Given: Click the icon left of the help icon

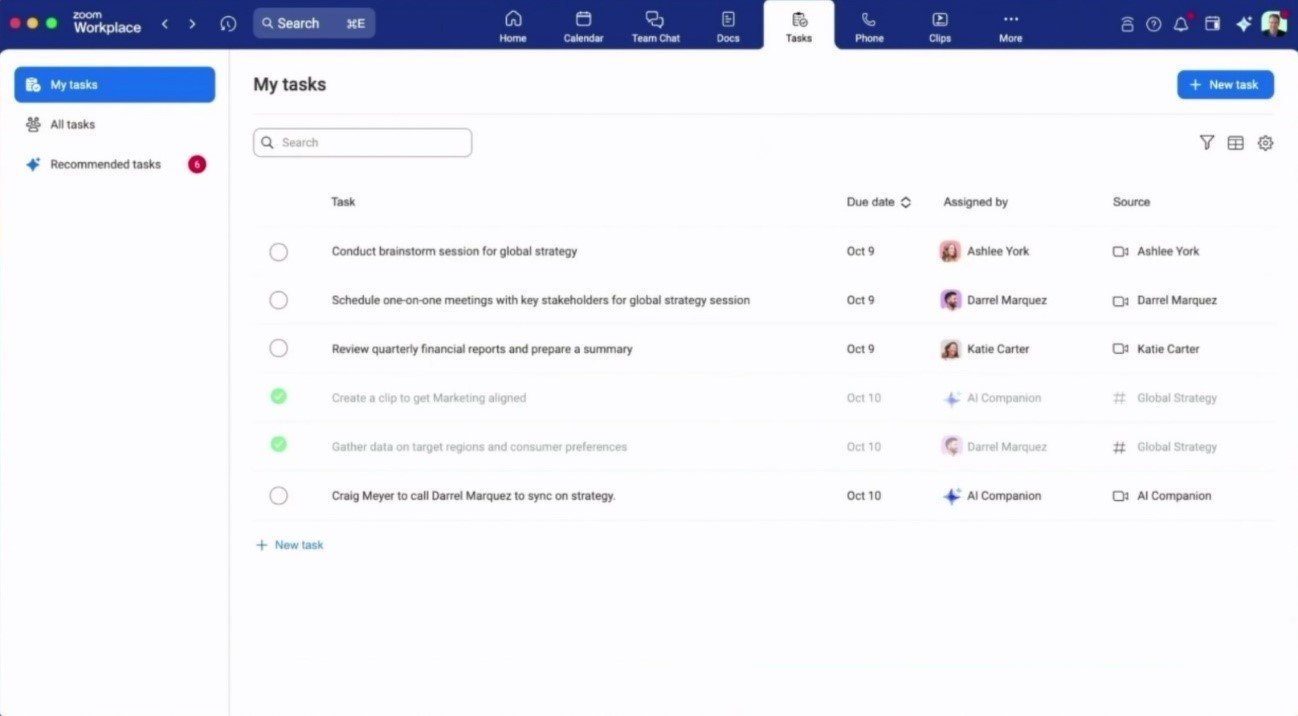Looking at the screenshot, I should (x=1127, y=24).
